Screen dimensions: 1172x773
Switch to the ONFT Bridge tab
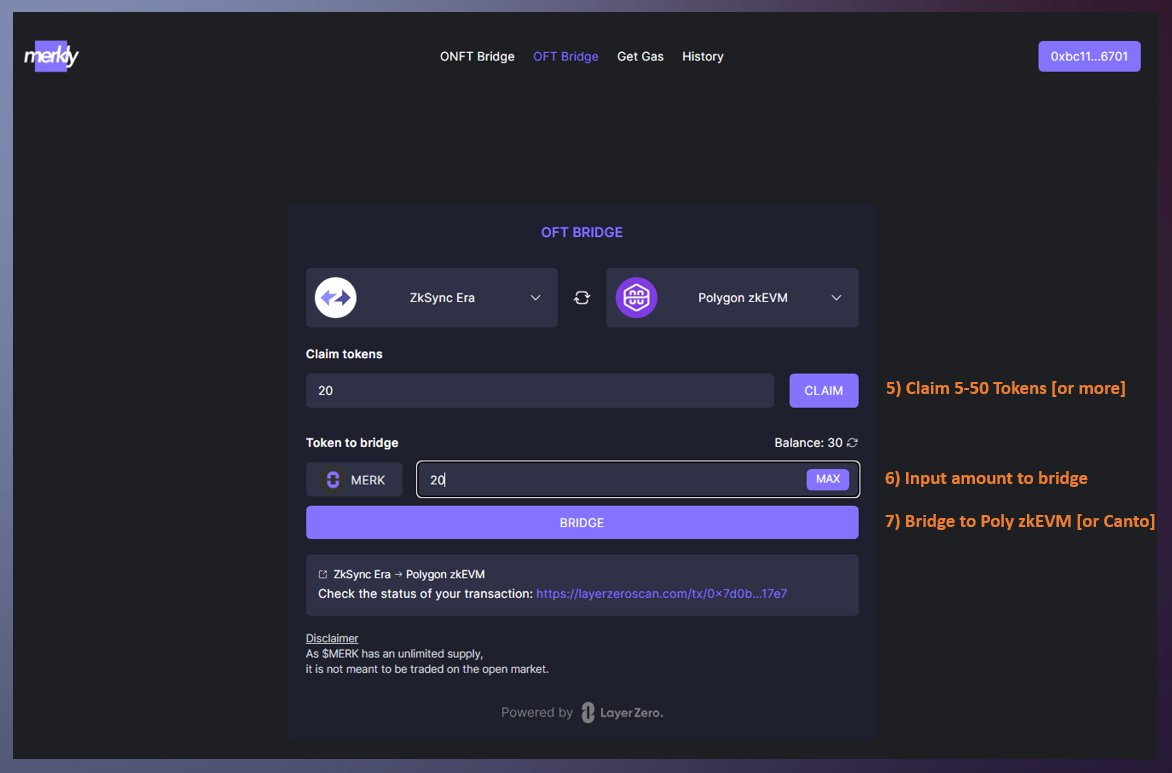(x=477, y=56)
